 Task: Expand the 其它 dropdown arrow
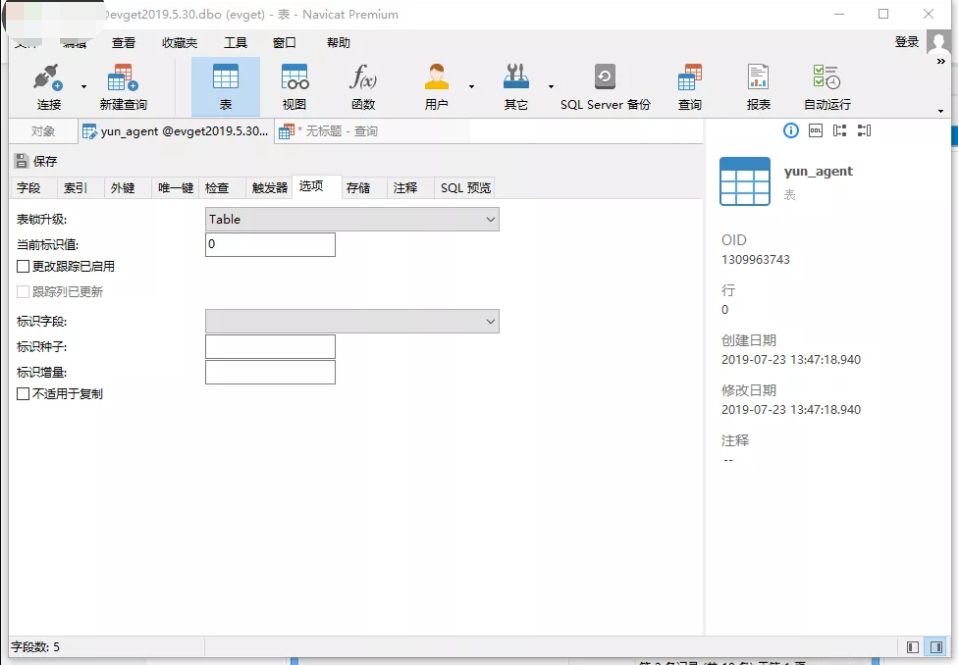[x=550, y=87]
